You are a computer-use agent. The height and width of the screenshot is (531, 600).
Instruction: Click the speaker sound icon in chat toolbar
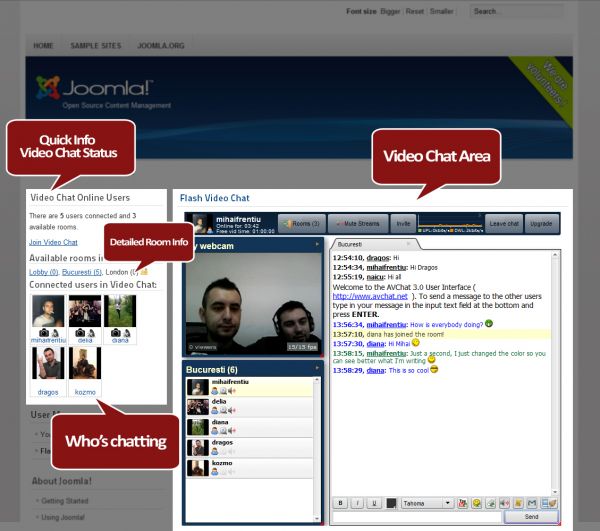coord(504,503)
